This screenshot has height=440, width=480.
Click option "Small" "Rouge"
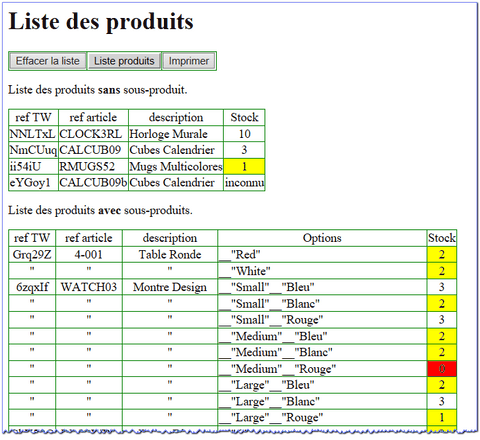coord(322,320)
